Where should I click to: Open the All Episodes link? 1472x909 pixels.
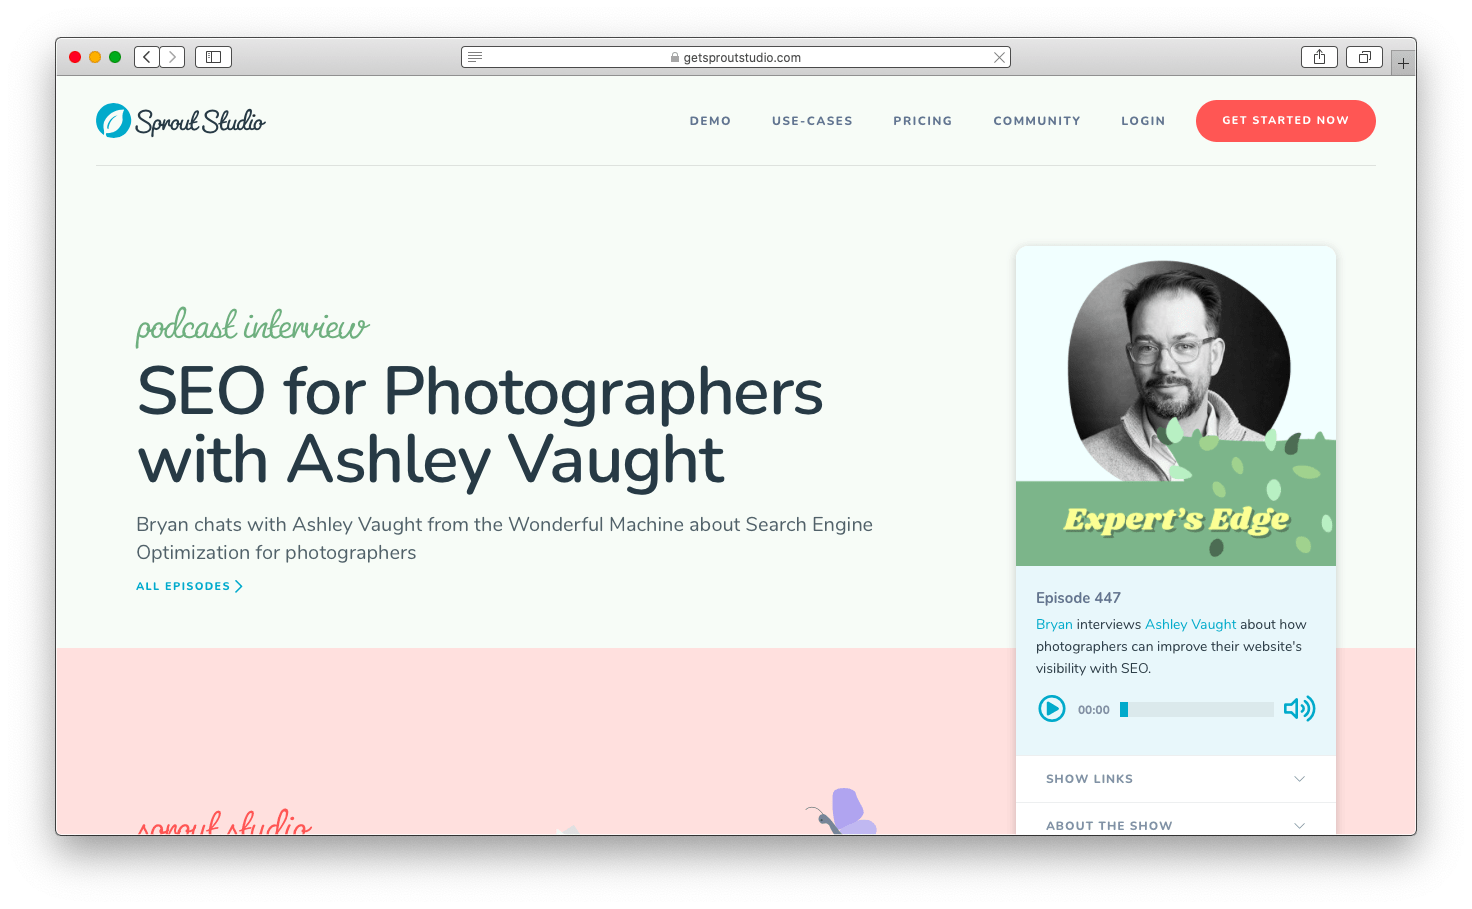pos(190,586)
